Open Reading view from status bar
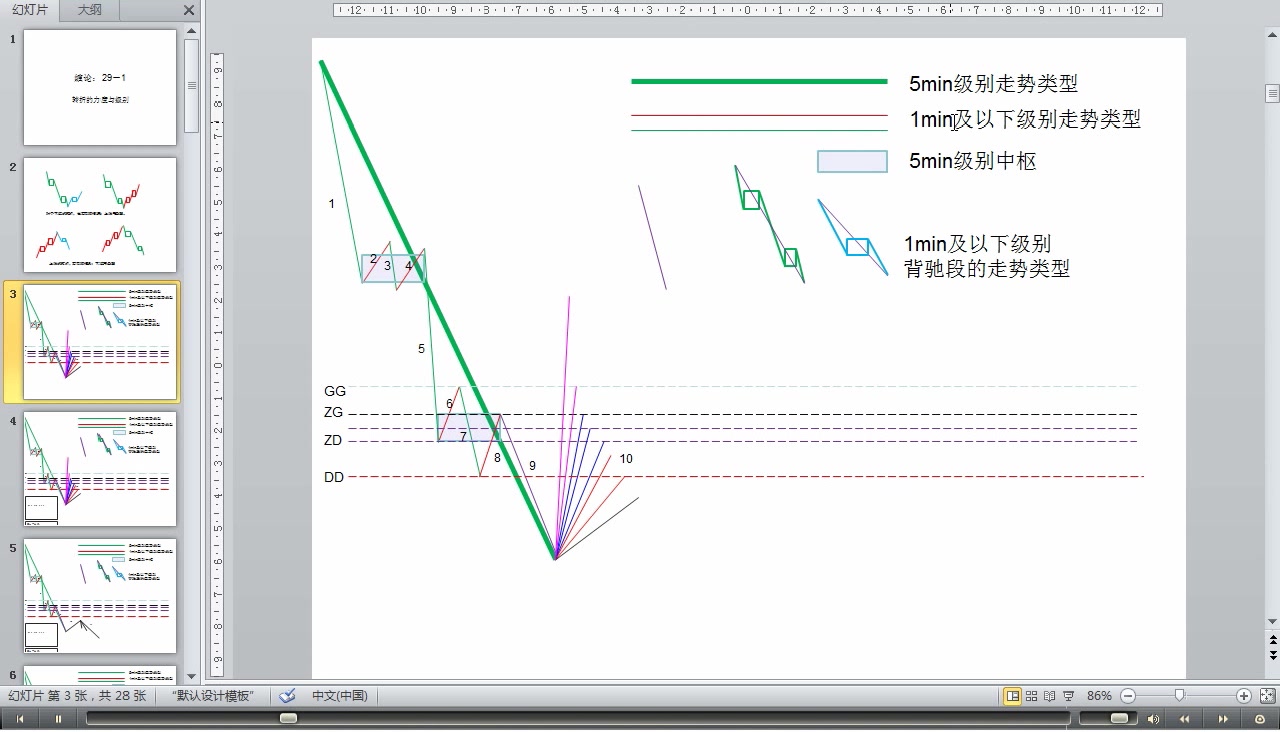Viewport: 1280px width, 732px height. pyautogui.click(x=1049, y=696)
